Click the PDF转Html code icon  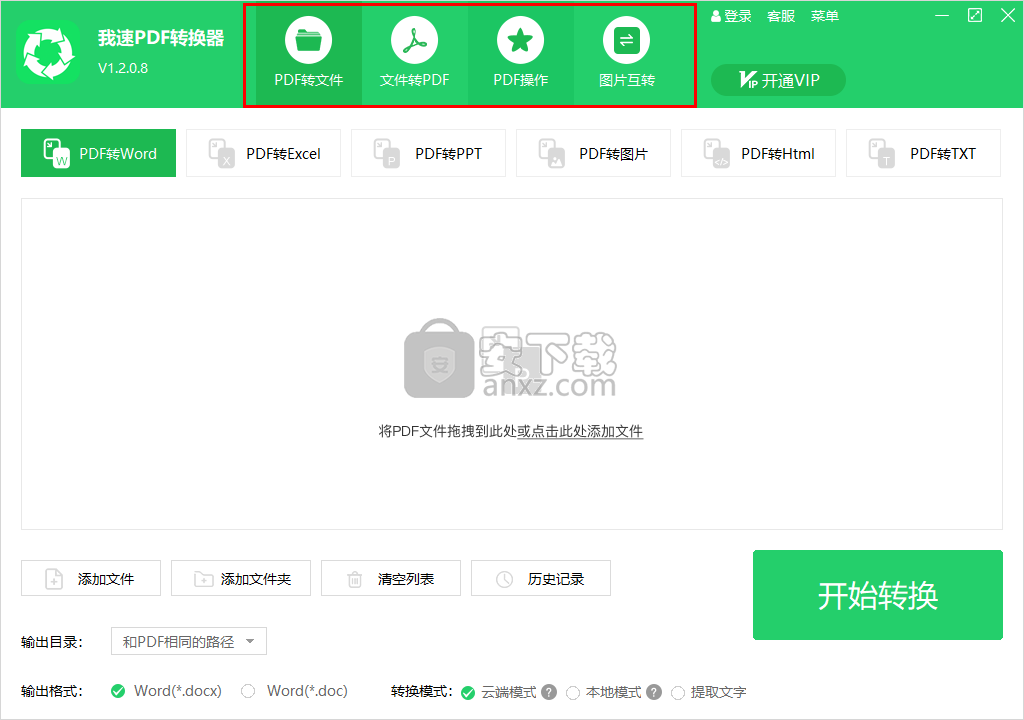(x=716, y=153)
